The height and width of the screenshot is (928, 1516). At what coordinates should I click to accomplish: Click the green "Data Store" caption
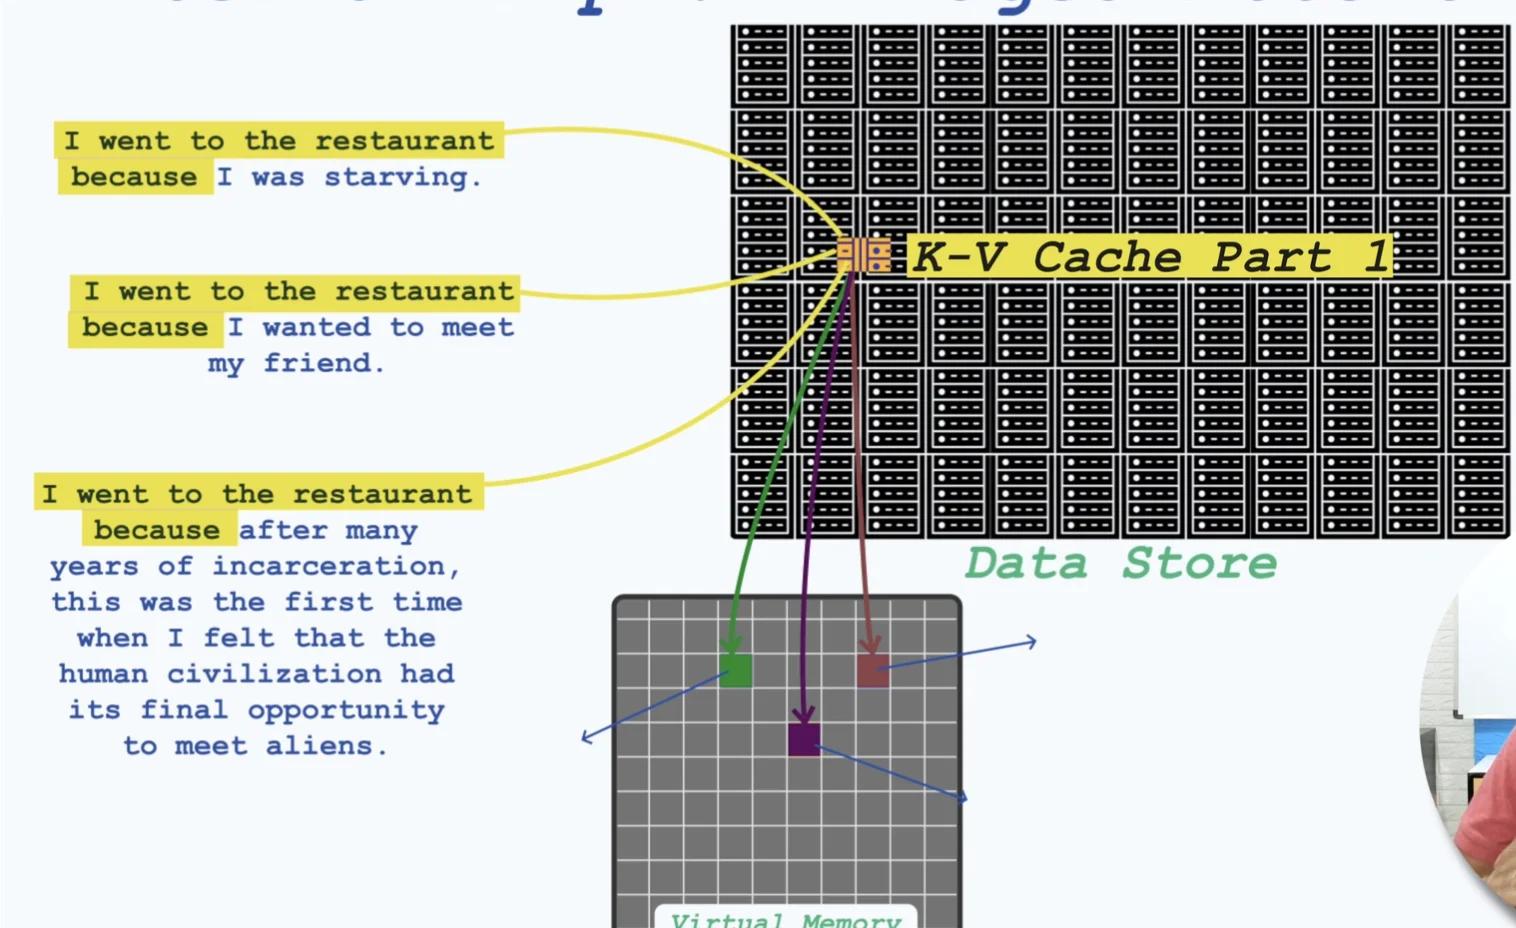(1120, 564)
